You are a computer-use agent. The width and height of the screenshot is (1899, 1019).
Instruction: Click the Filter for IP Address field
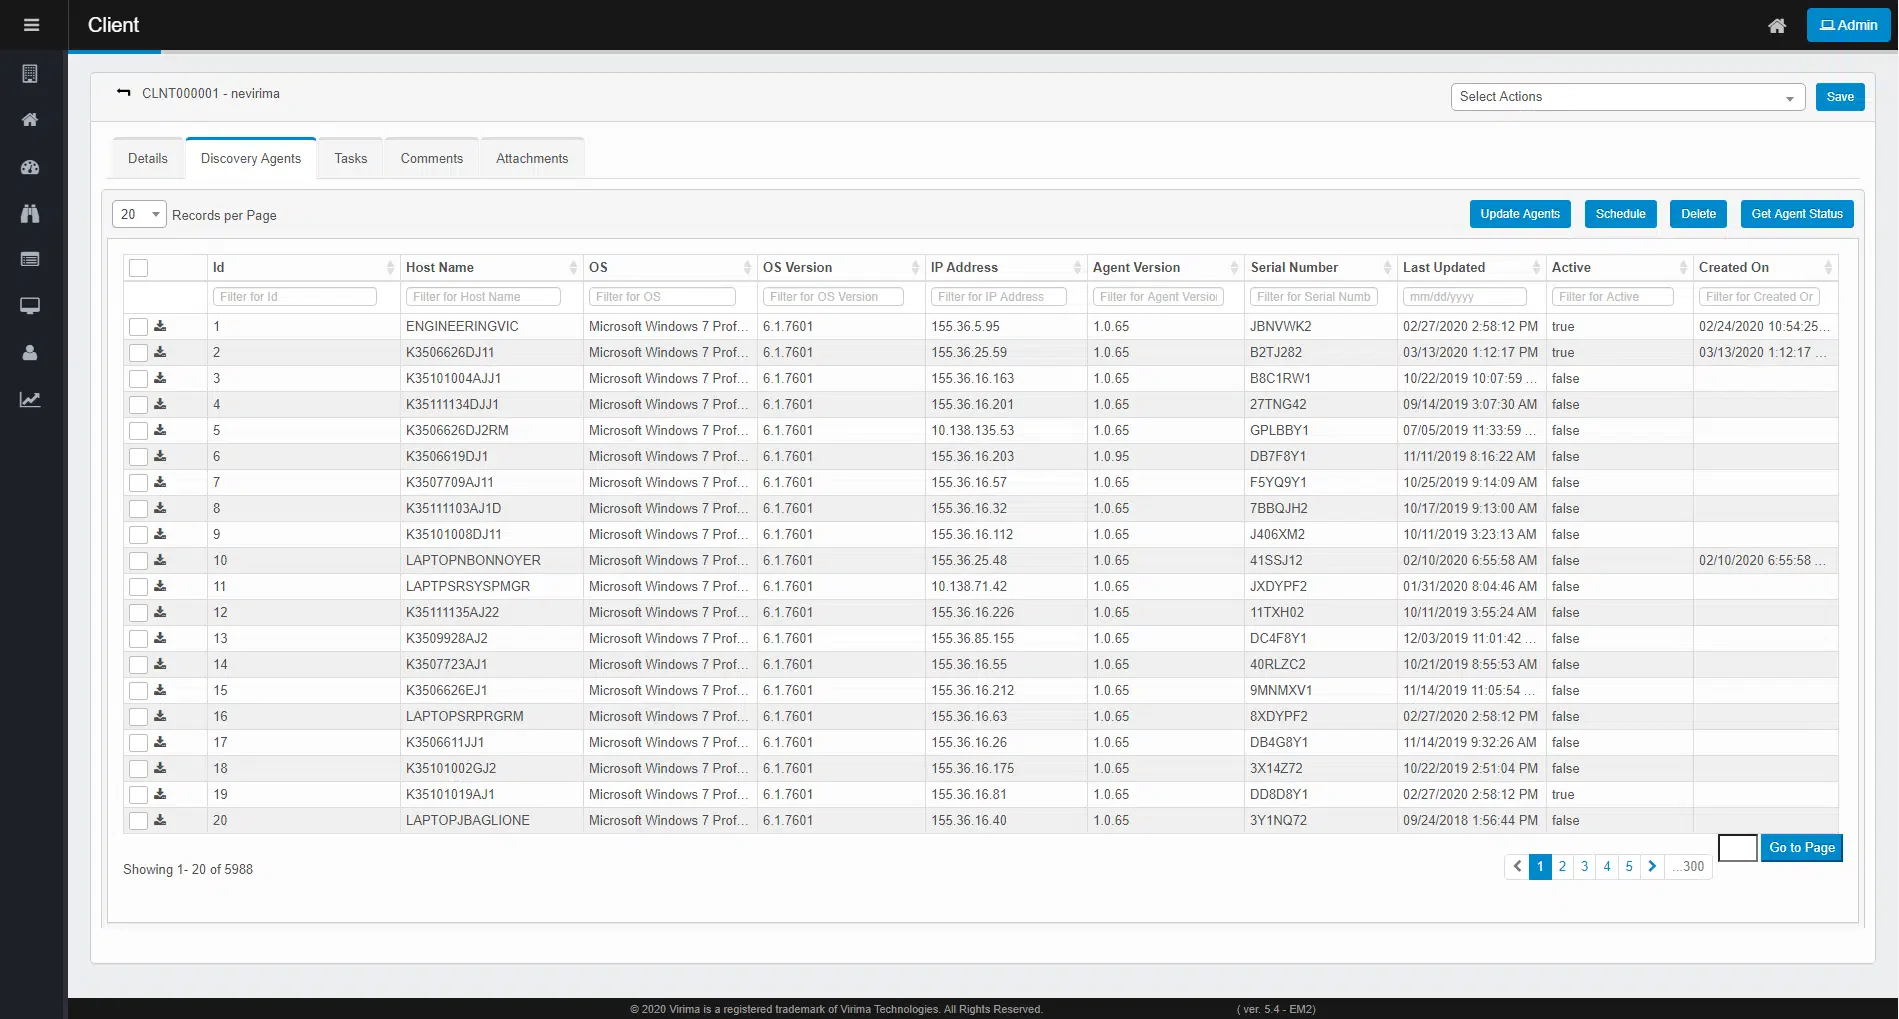[x=998, y=297]
